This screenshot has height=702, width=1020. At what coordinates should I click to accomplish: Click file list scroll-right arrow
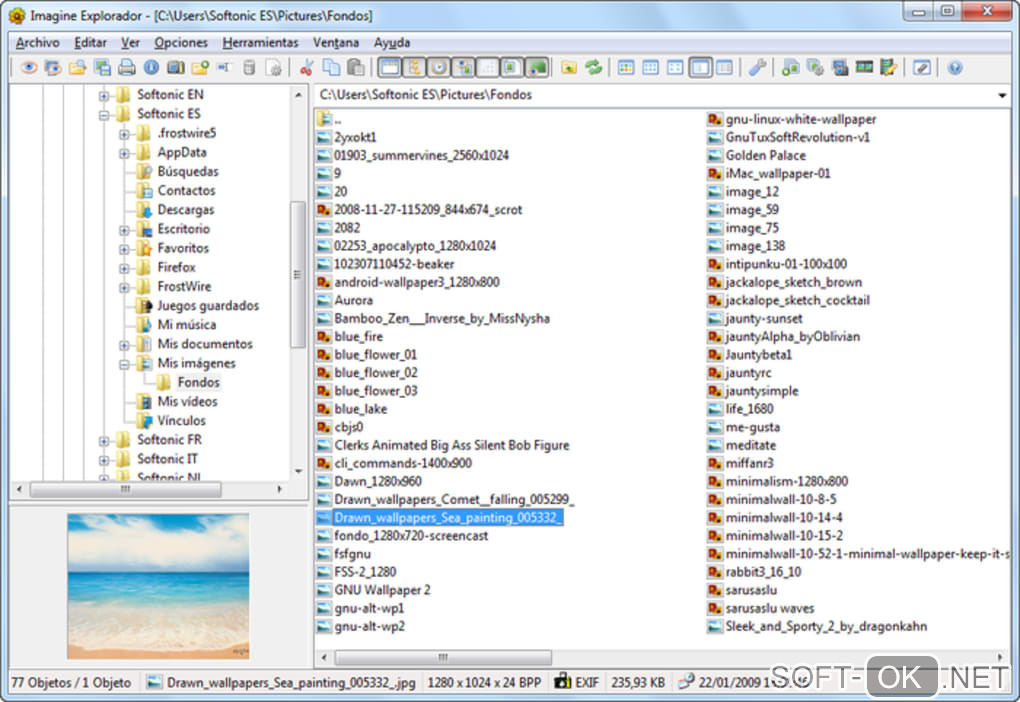pyautogui.click(x=1000, y=657)
